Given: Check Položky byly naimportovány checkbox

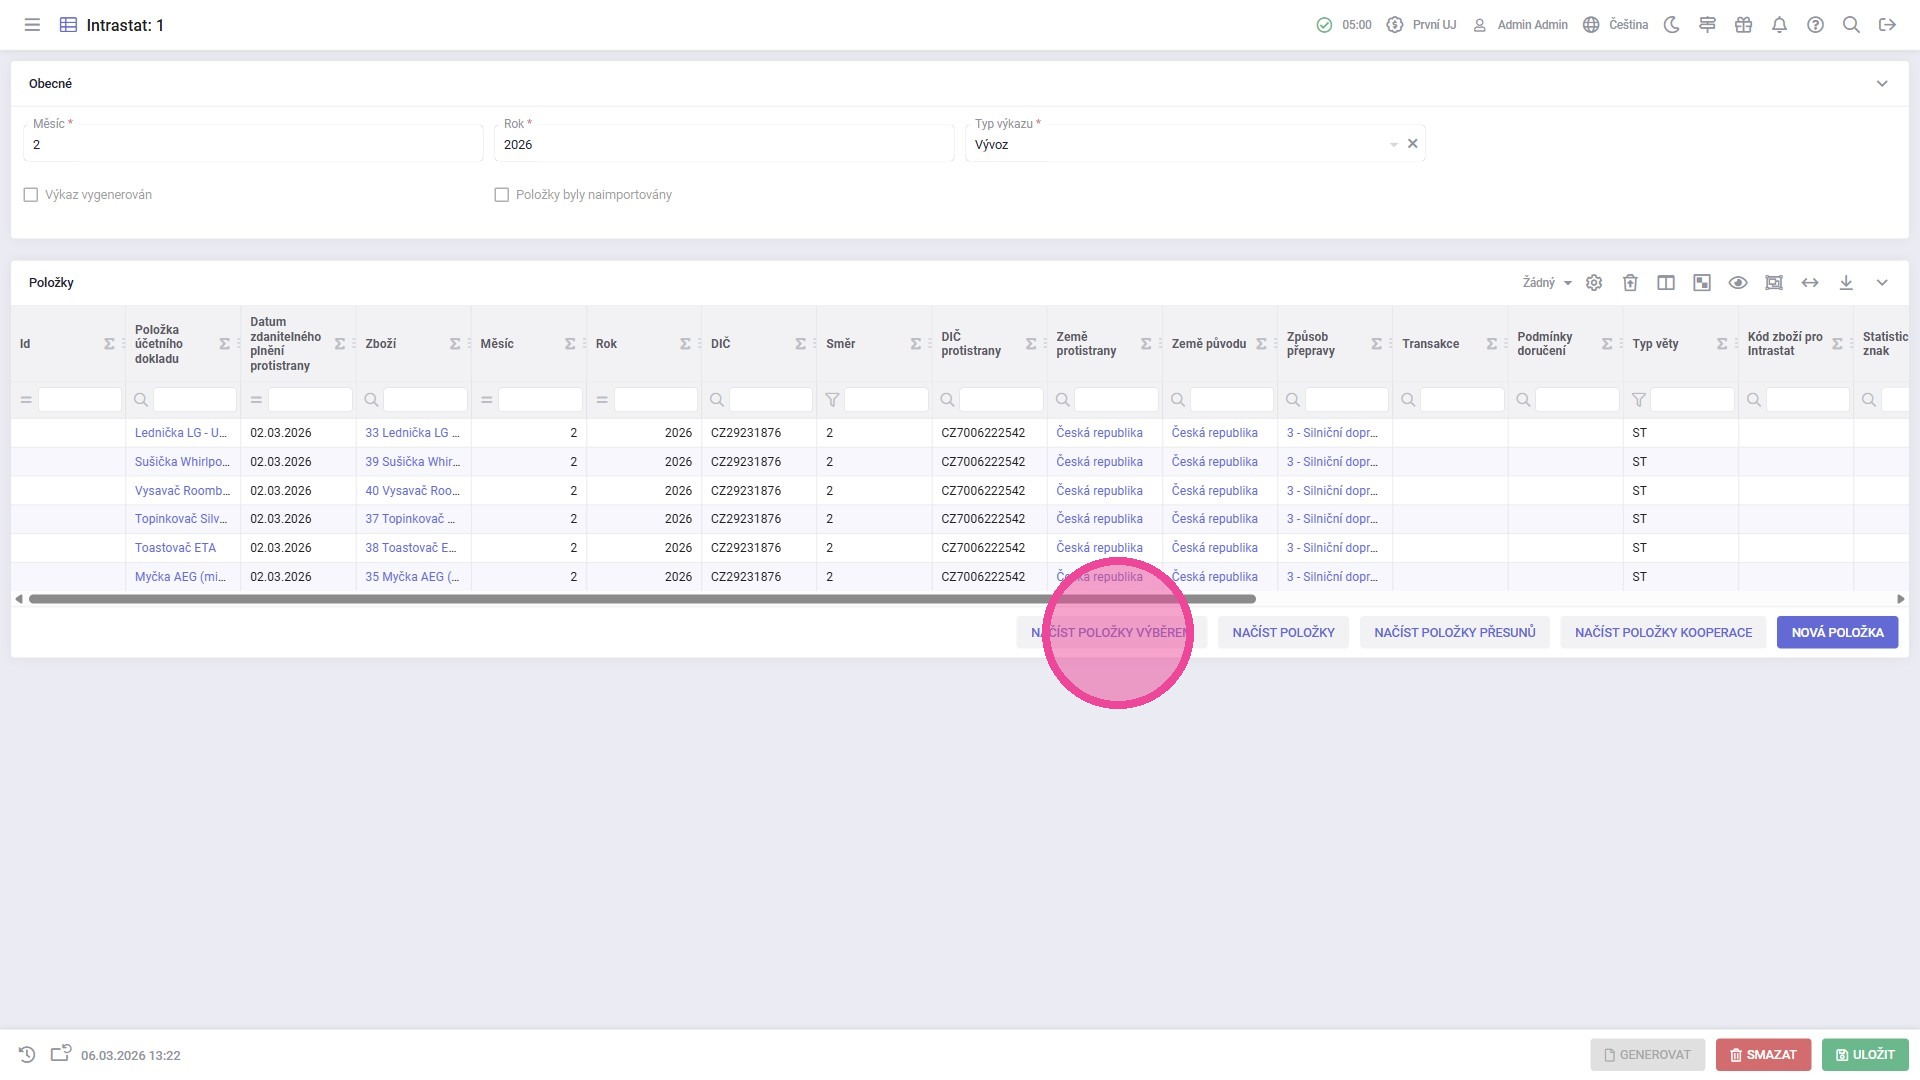Looking at the screenshot, I should 502,195.
